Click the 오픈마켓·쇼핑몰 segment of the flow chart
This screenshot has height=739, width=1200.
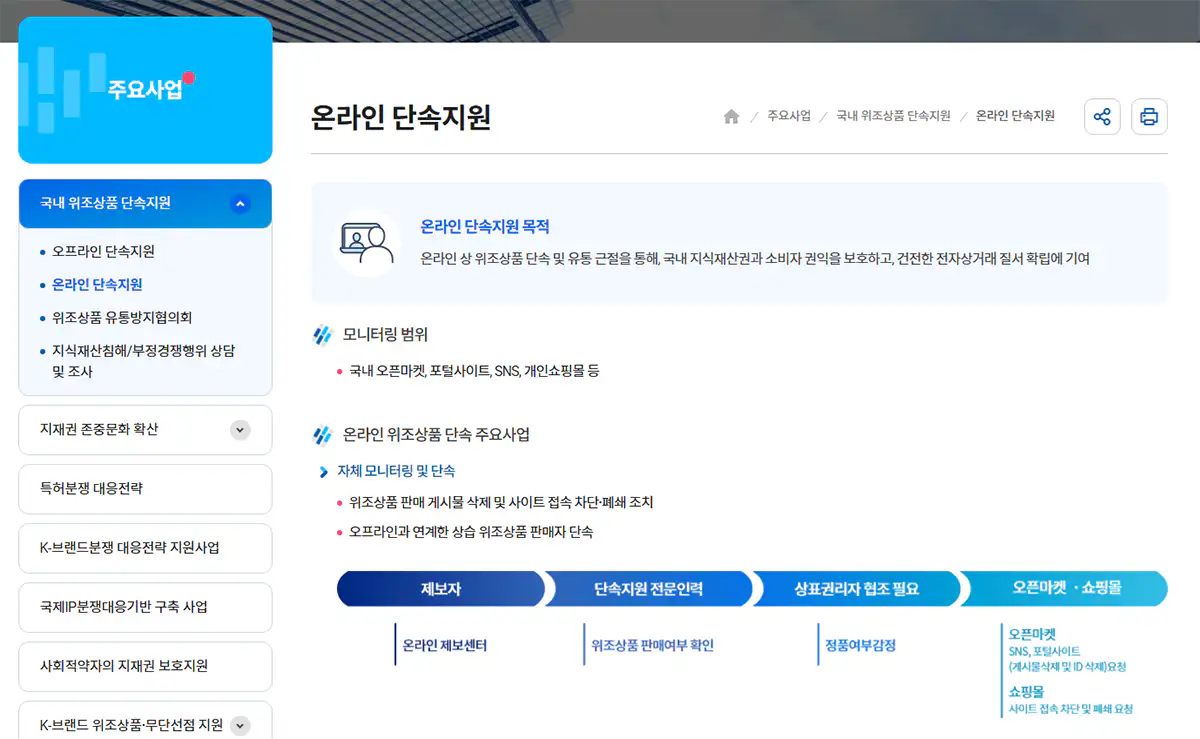(x=1063, y=589)
